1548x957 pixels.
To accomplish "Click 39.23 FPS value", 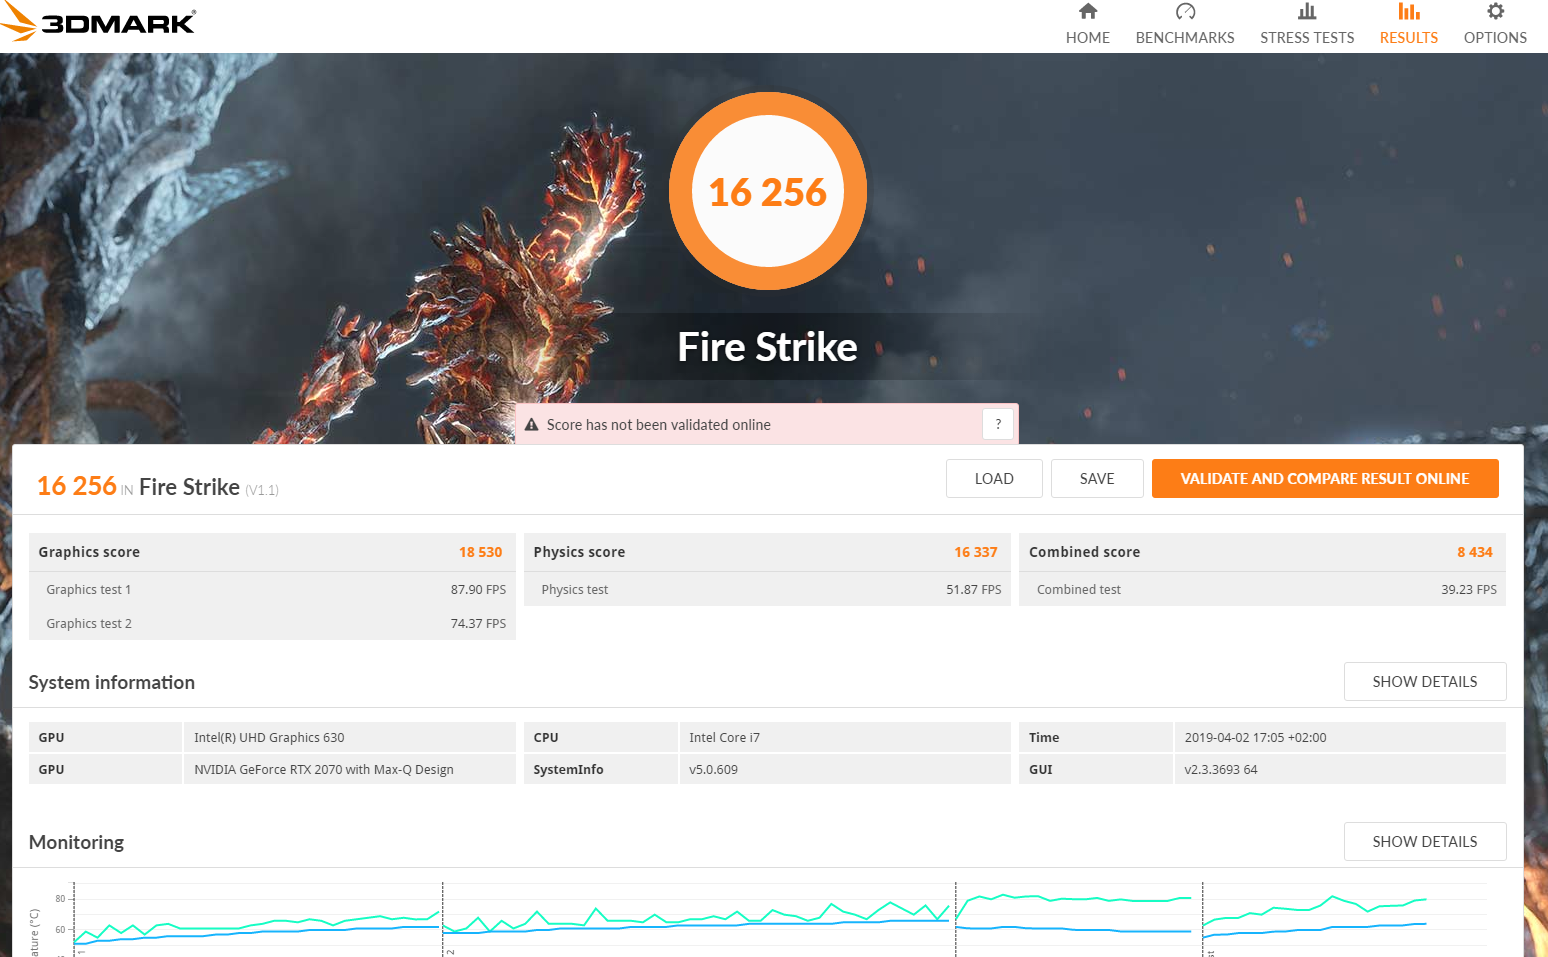I will (x=1469, y=590).
